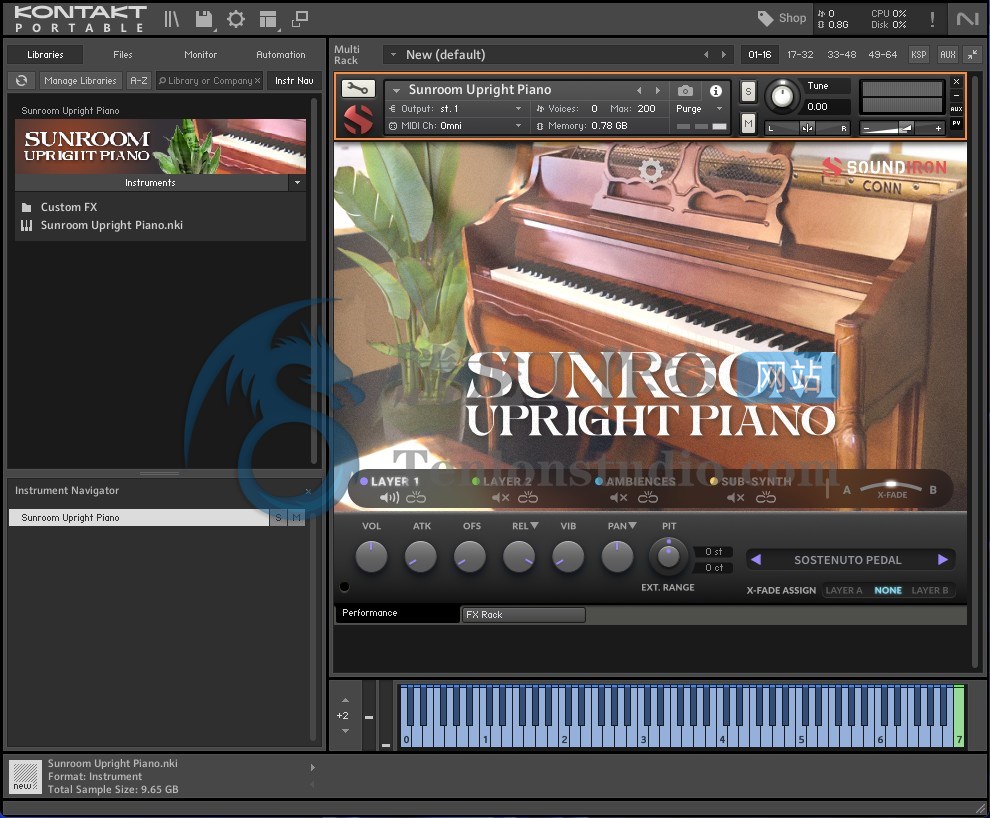
Task: Switch to the Automation tab
Action: point(280,55)
